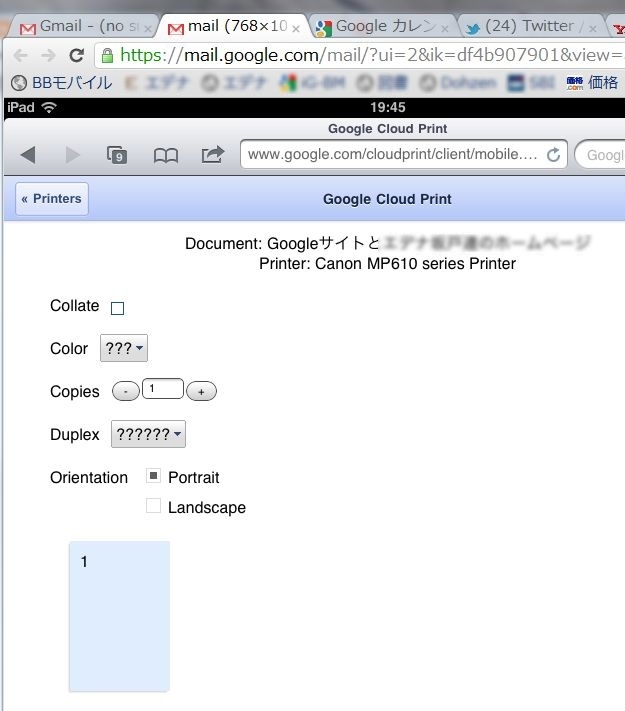Switch to mail (768×10 tab
Screen dimensions: 625x711
234,26
